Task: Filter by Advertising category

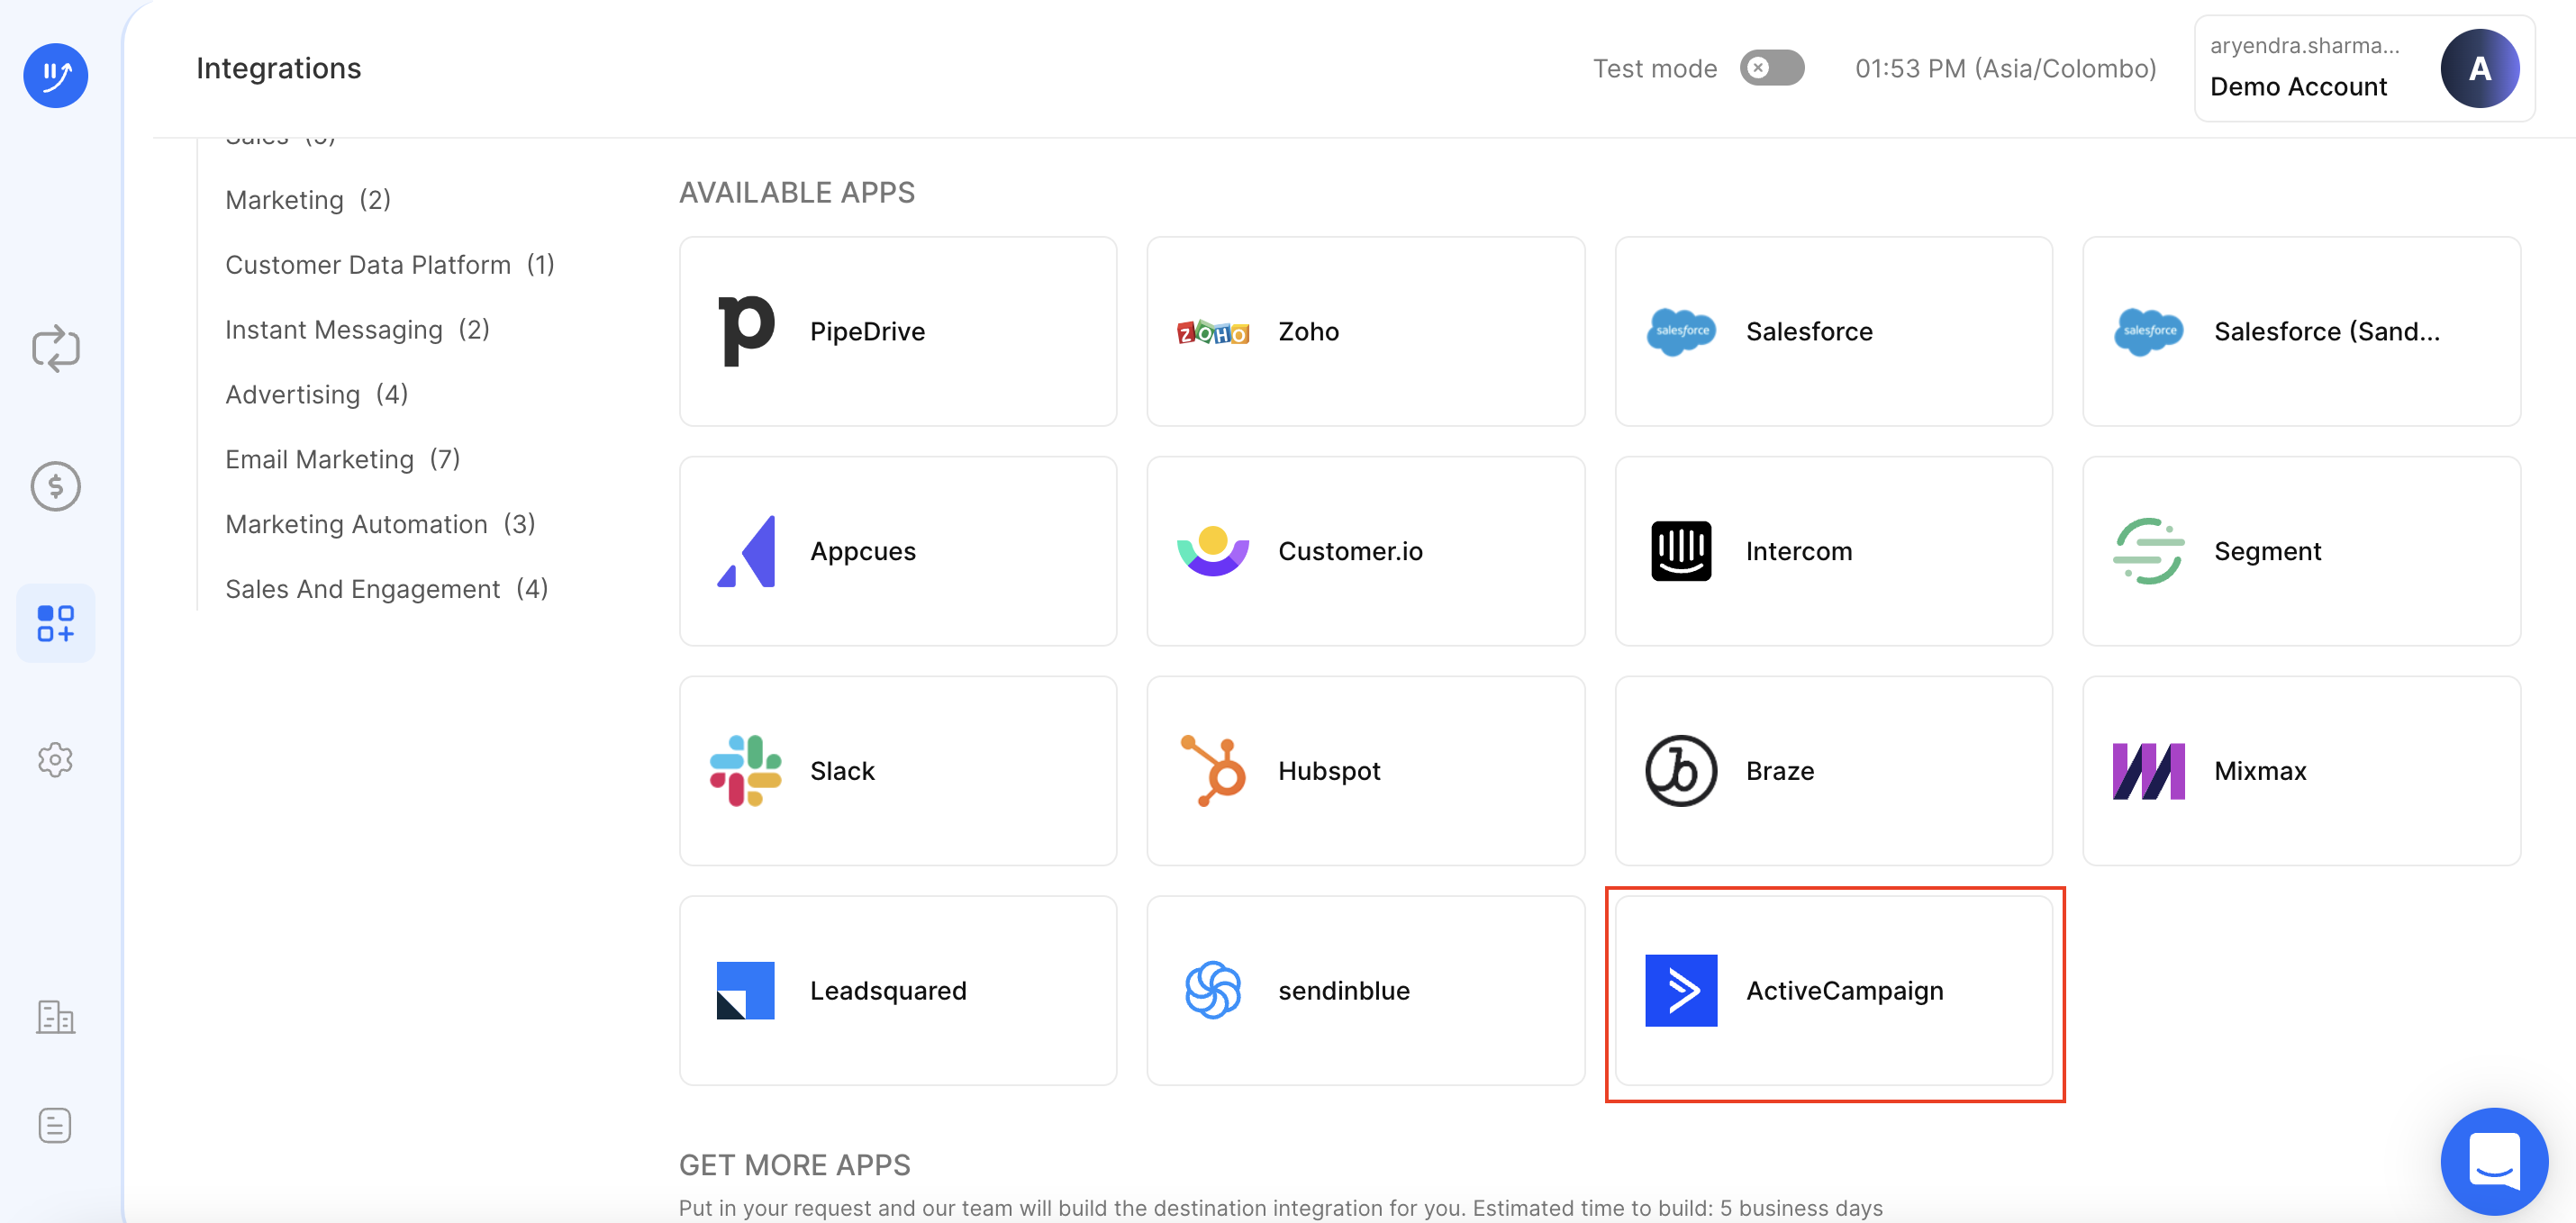Action: pyautogui.click(x=316, y=394)
